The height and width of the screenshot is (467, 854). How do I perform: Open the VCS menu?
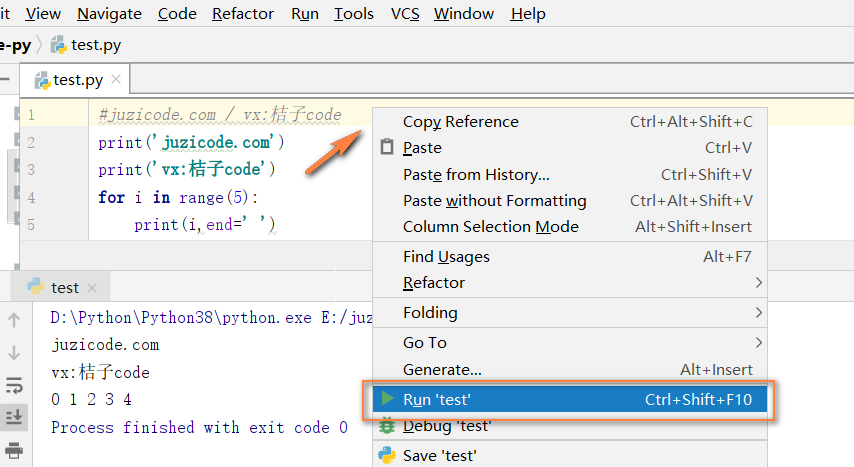405,14
